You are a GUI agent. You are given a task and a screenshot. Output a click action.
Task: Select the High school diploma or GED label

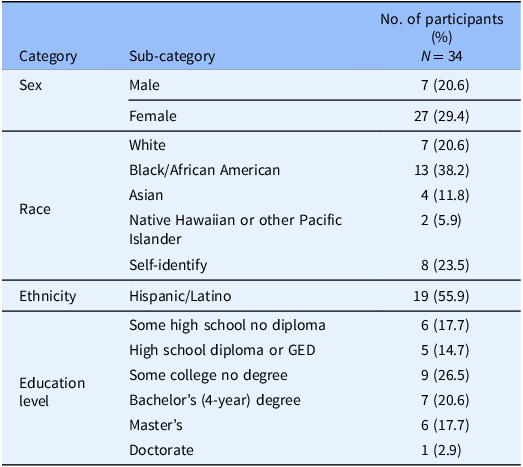(x=222, y=350)
